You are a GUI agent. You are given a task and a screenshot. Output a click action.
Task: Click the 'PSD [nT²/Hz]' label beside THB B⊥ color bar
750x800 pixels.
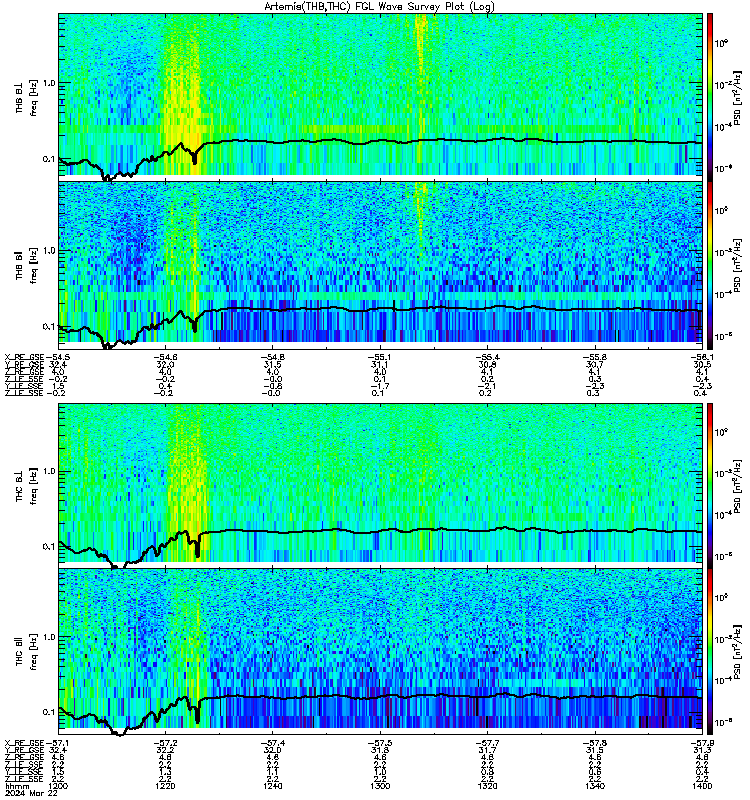[x=738, y=97]
